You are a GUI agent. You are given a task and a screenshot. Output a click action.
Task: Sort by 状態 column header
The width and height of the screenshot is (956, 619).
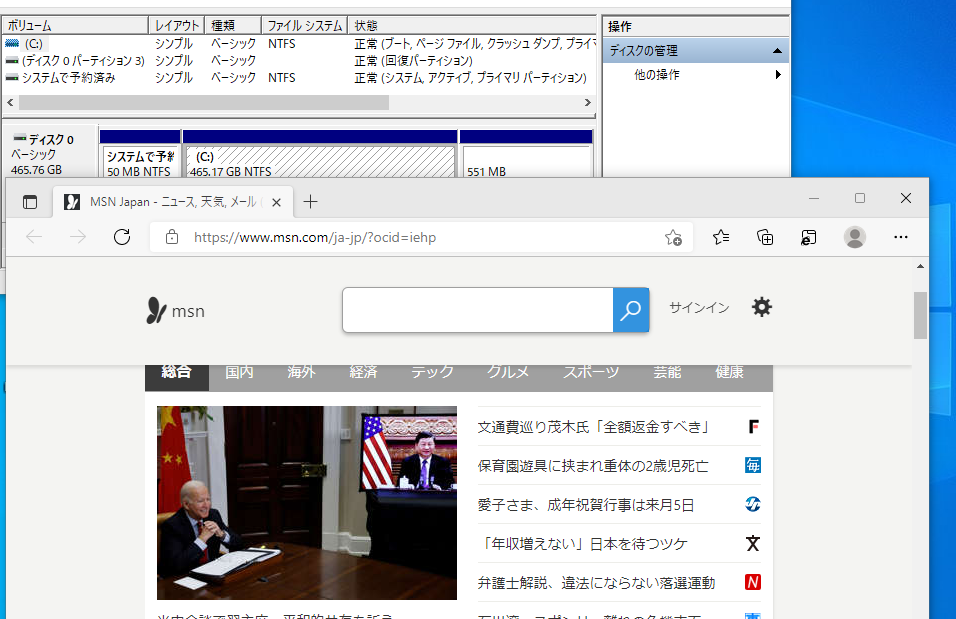click(472, 26)
